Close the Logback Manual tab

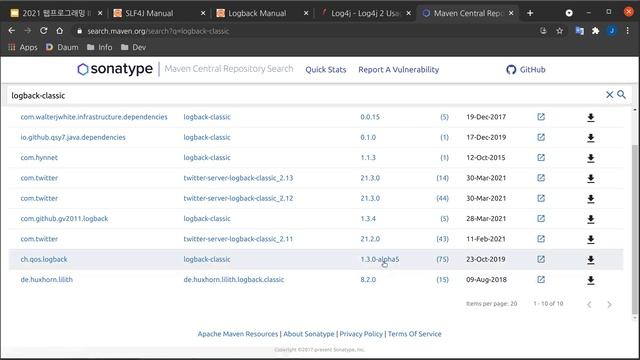click(x=306, y=13)
